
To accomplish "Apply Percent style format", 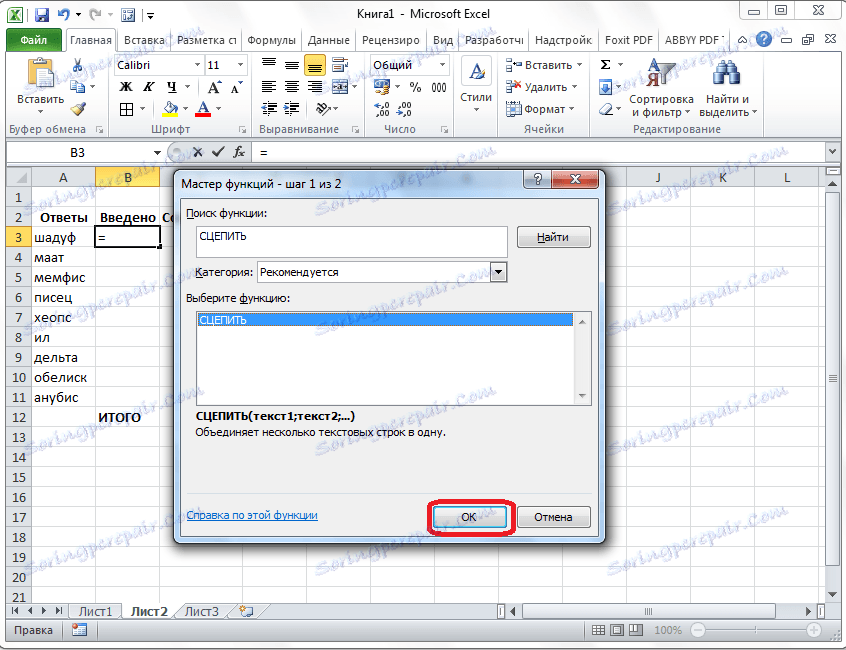I will [x=415, y=87].
